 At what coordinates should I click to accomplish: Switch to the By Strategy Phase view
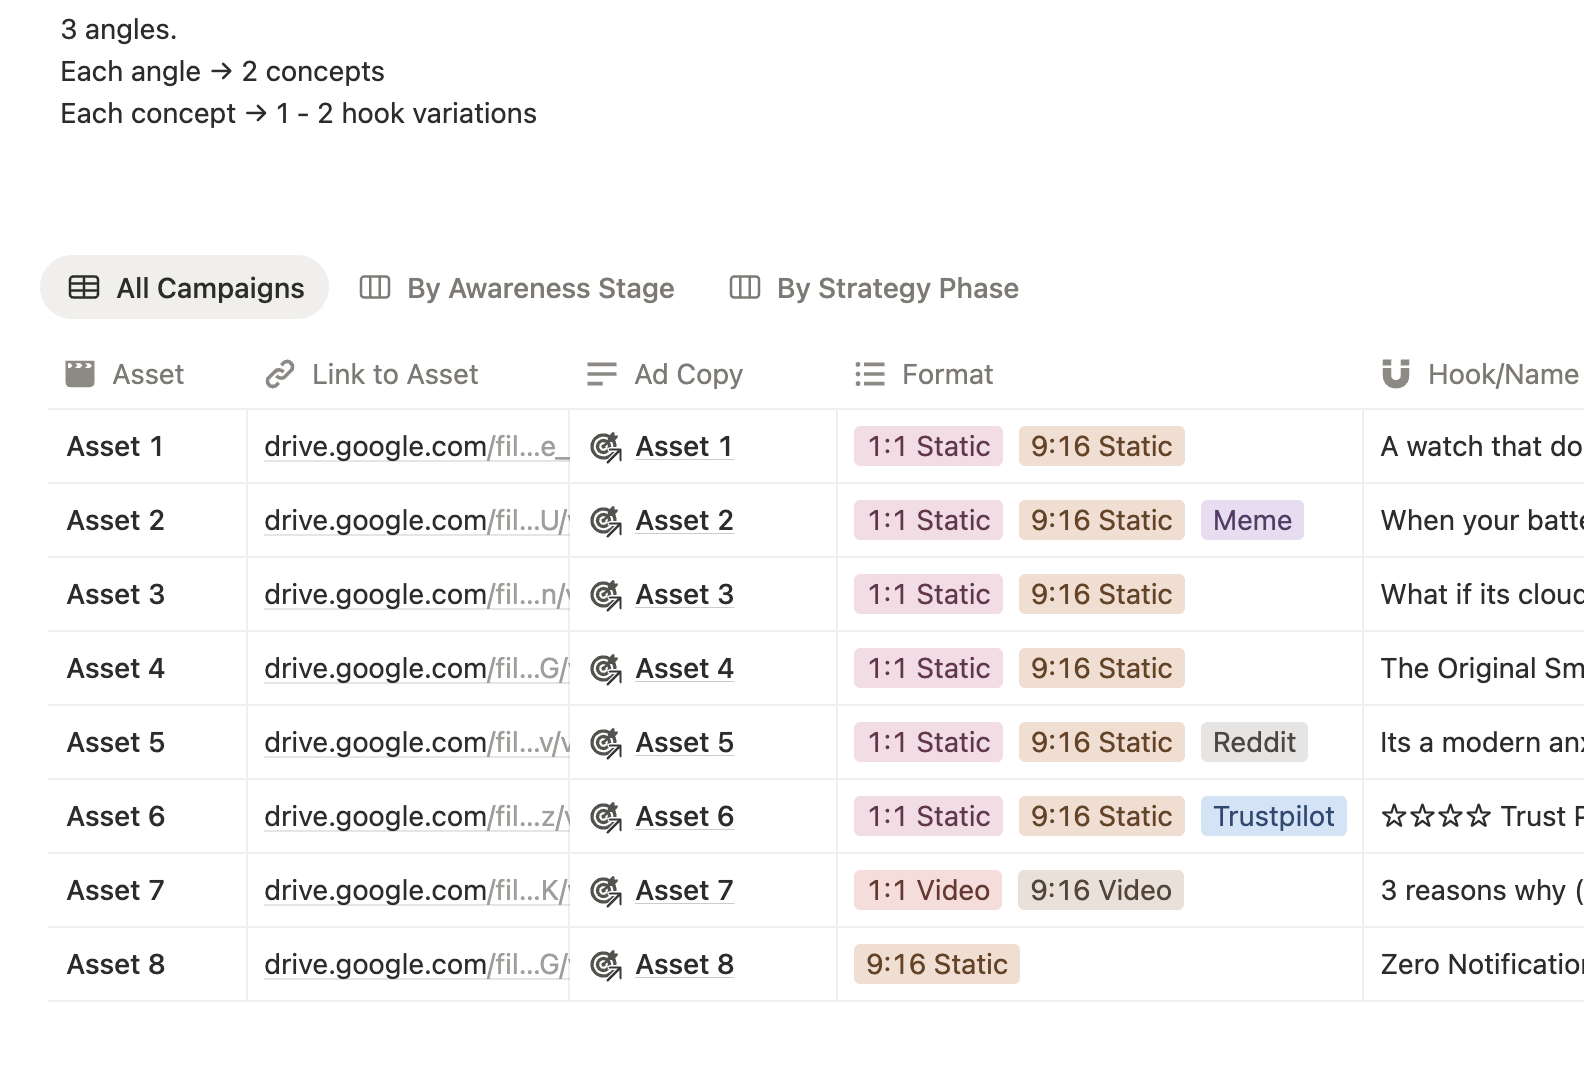click(x=897, y=288)
